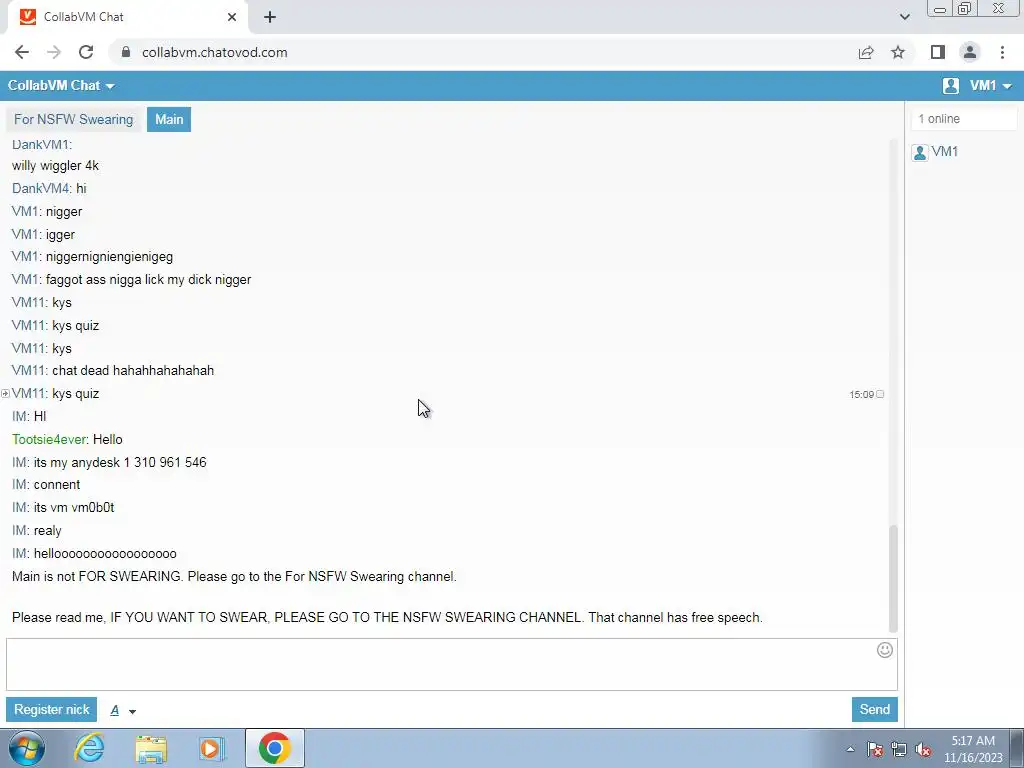The image size is (1024, 768).
Task: Click message 'its my anydesk 1 310 961 546'
Action: click(x=120, y=462)
